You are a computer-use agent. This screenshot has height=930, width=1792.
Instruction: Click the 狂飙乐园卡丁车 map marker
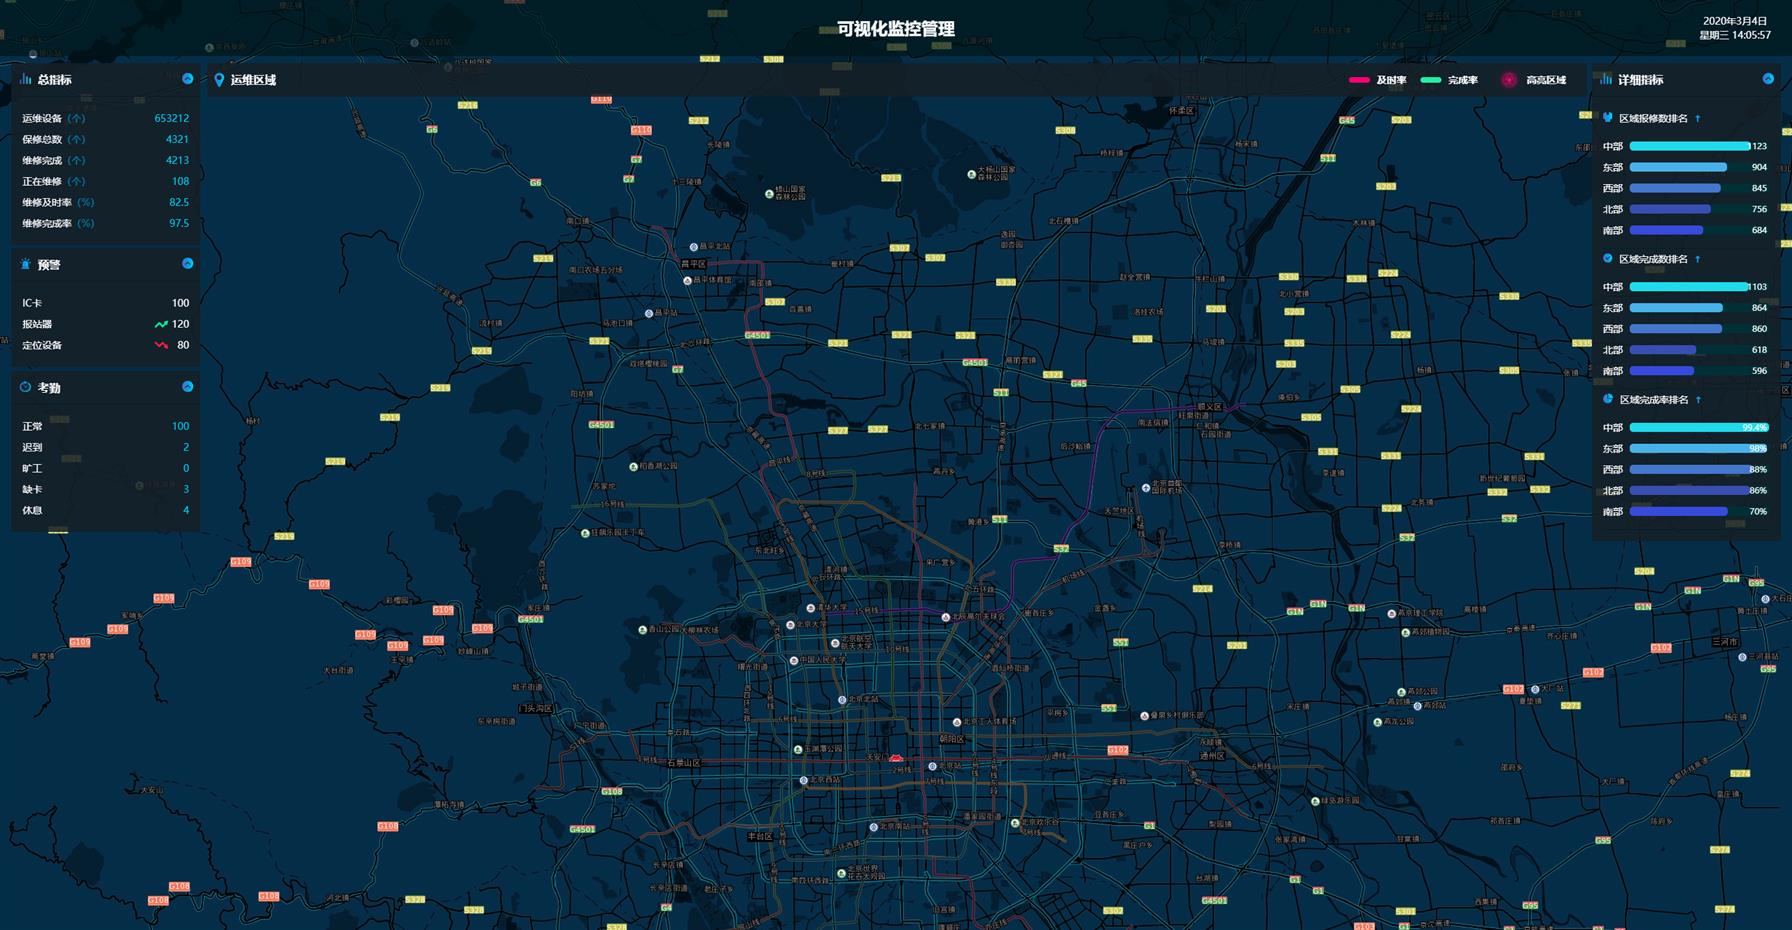click(x=585, y=533)
